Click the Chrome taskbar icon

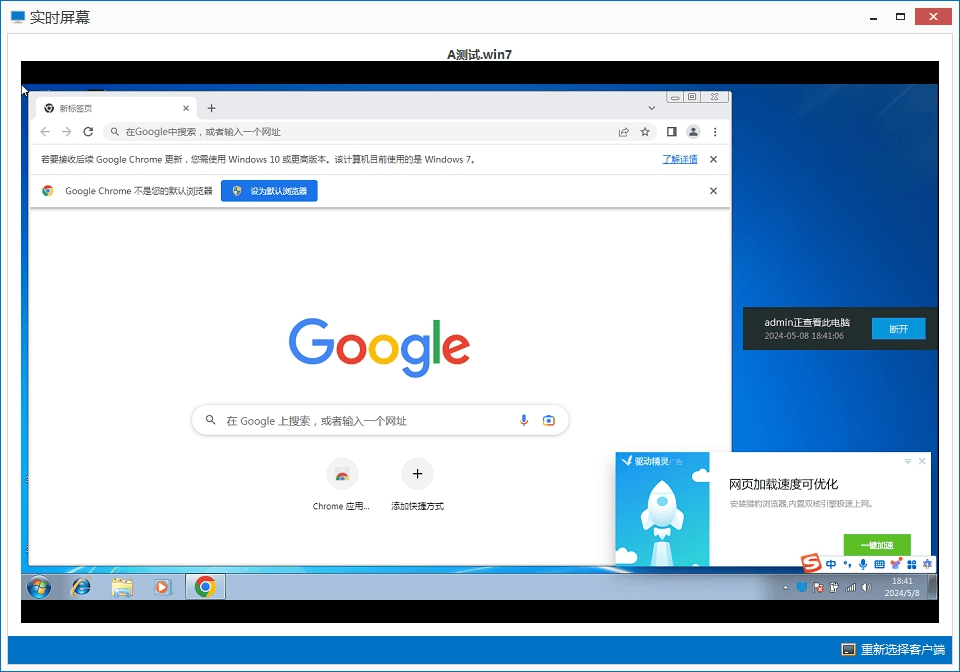click(205, 587)
